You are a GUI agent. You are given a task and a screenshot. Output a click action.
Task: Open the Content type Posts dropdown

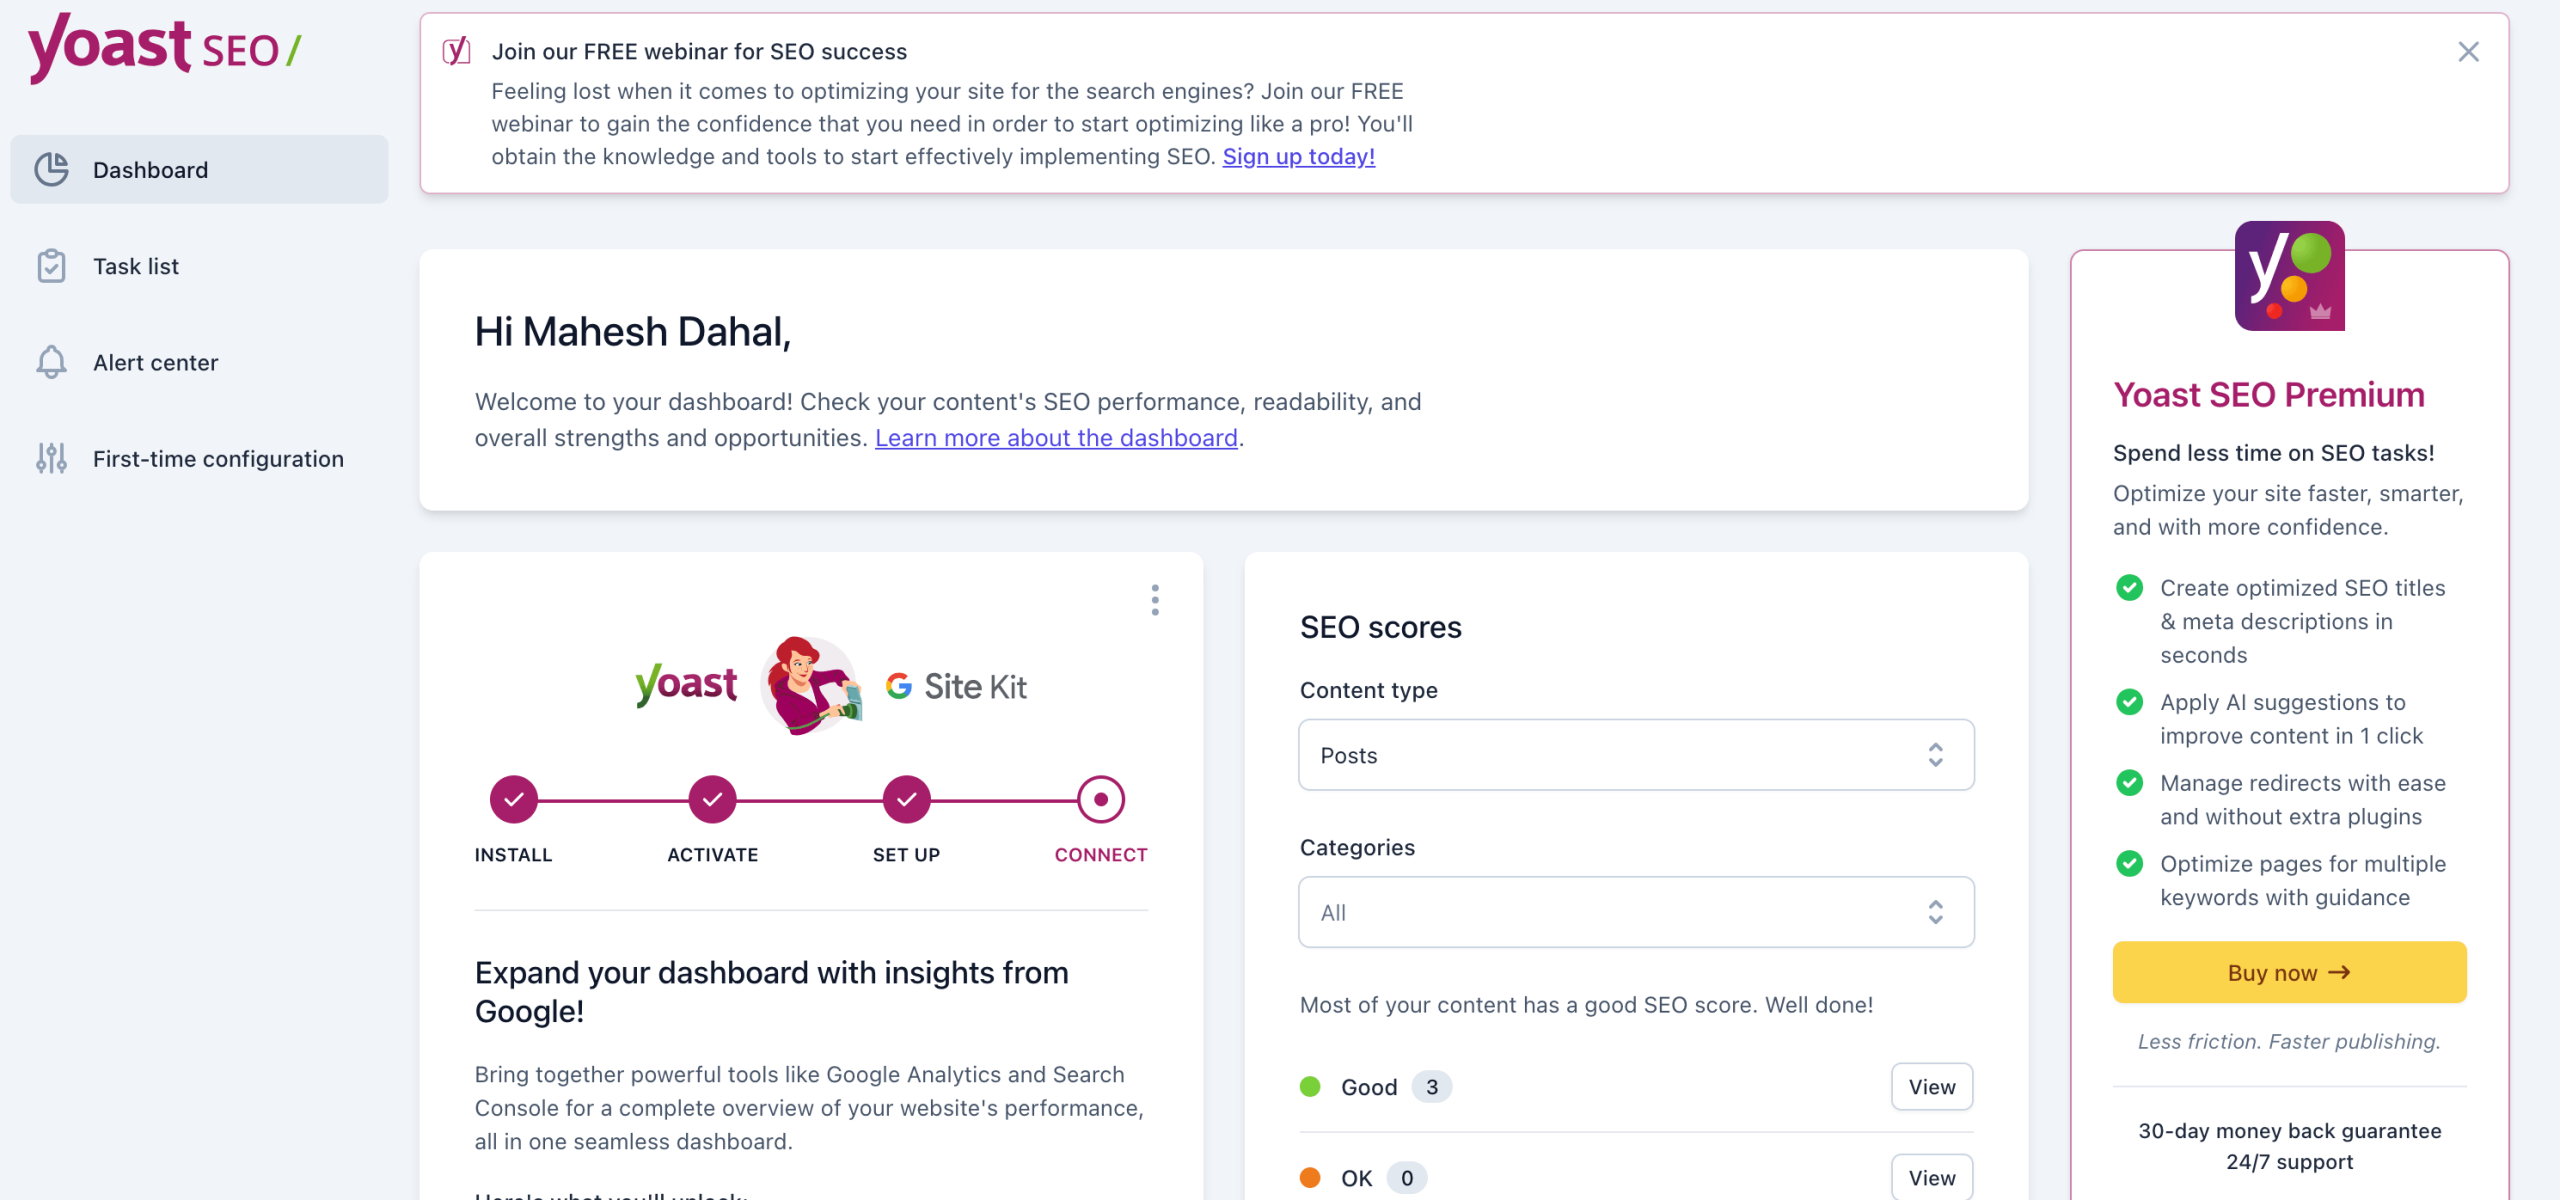[1634, 755]
